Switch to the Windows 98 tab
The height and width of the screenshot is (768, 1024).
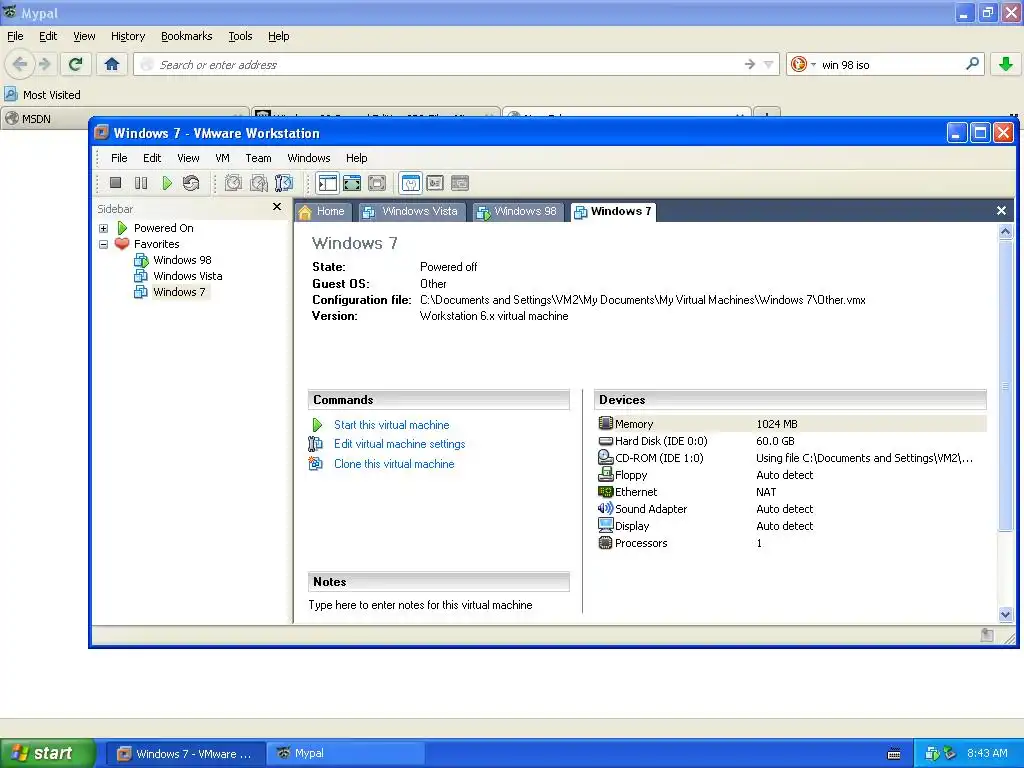(x=517, y=212)
